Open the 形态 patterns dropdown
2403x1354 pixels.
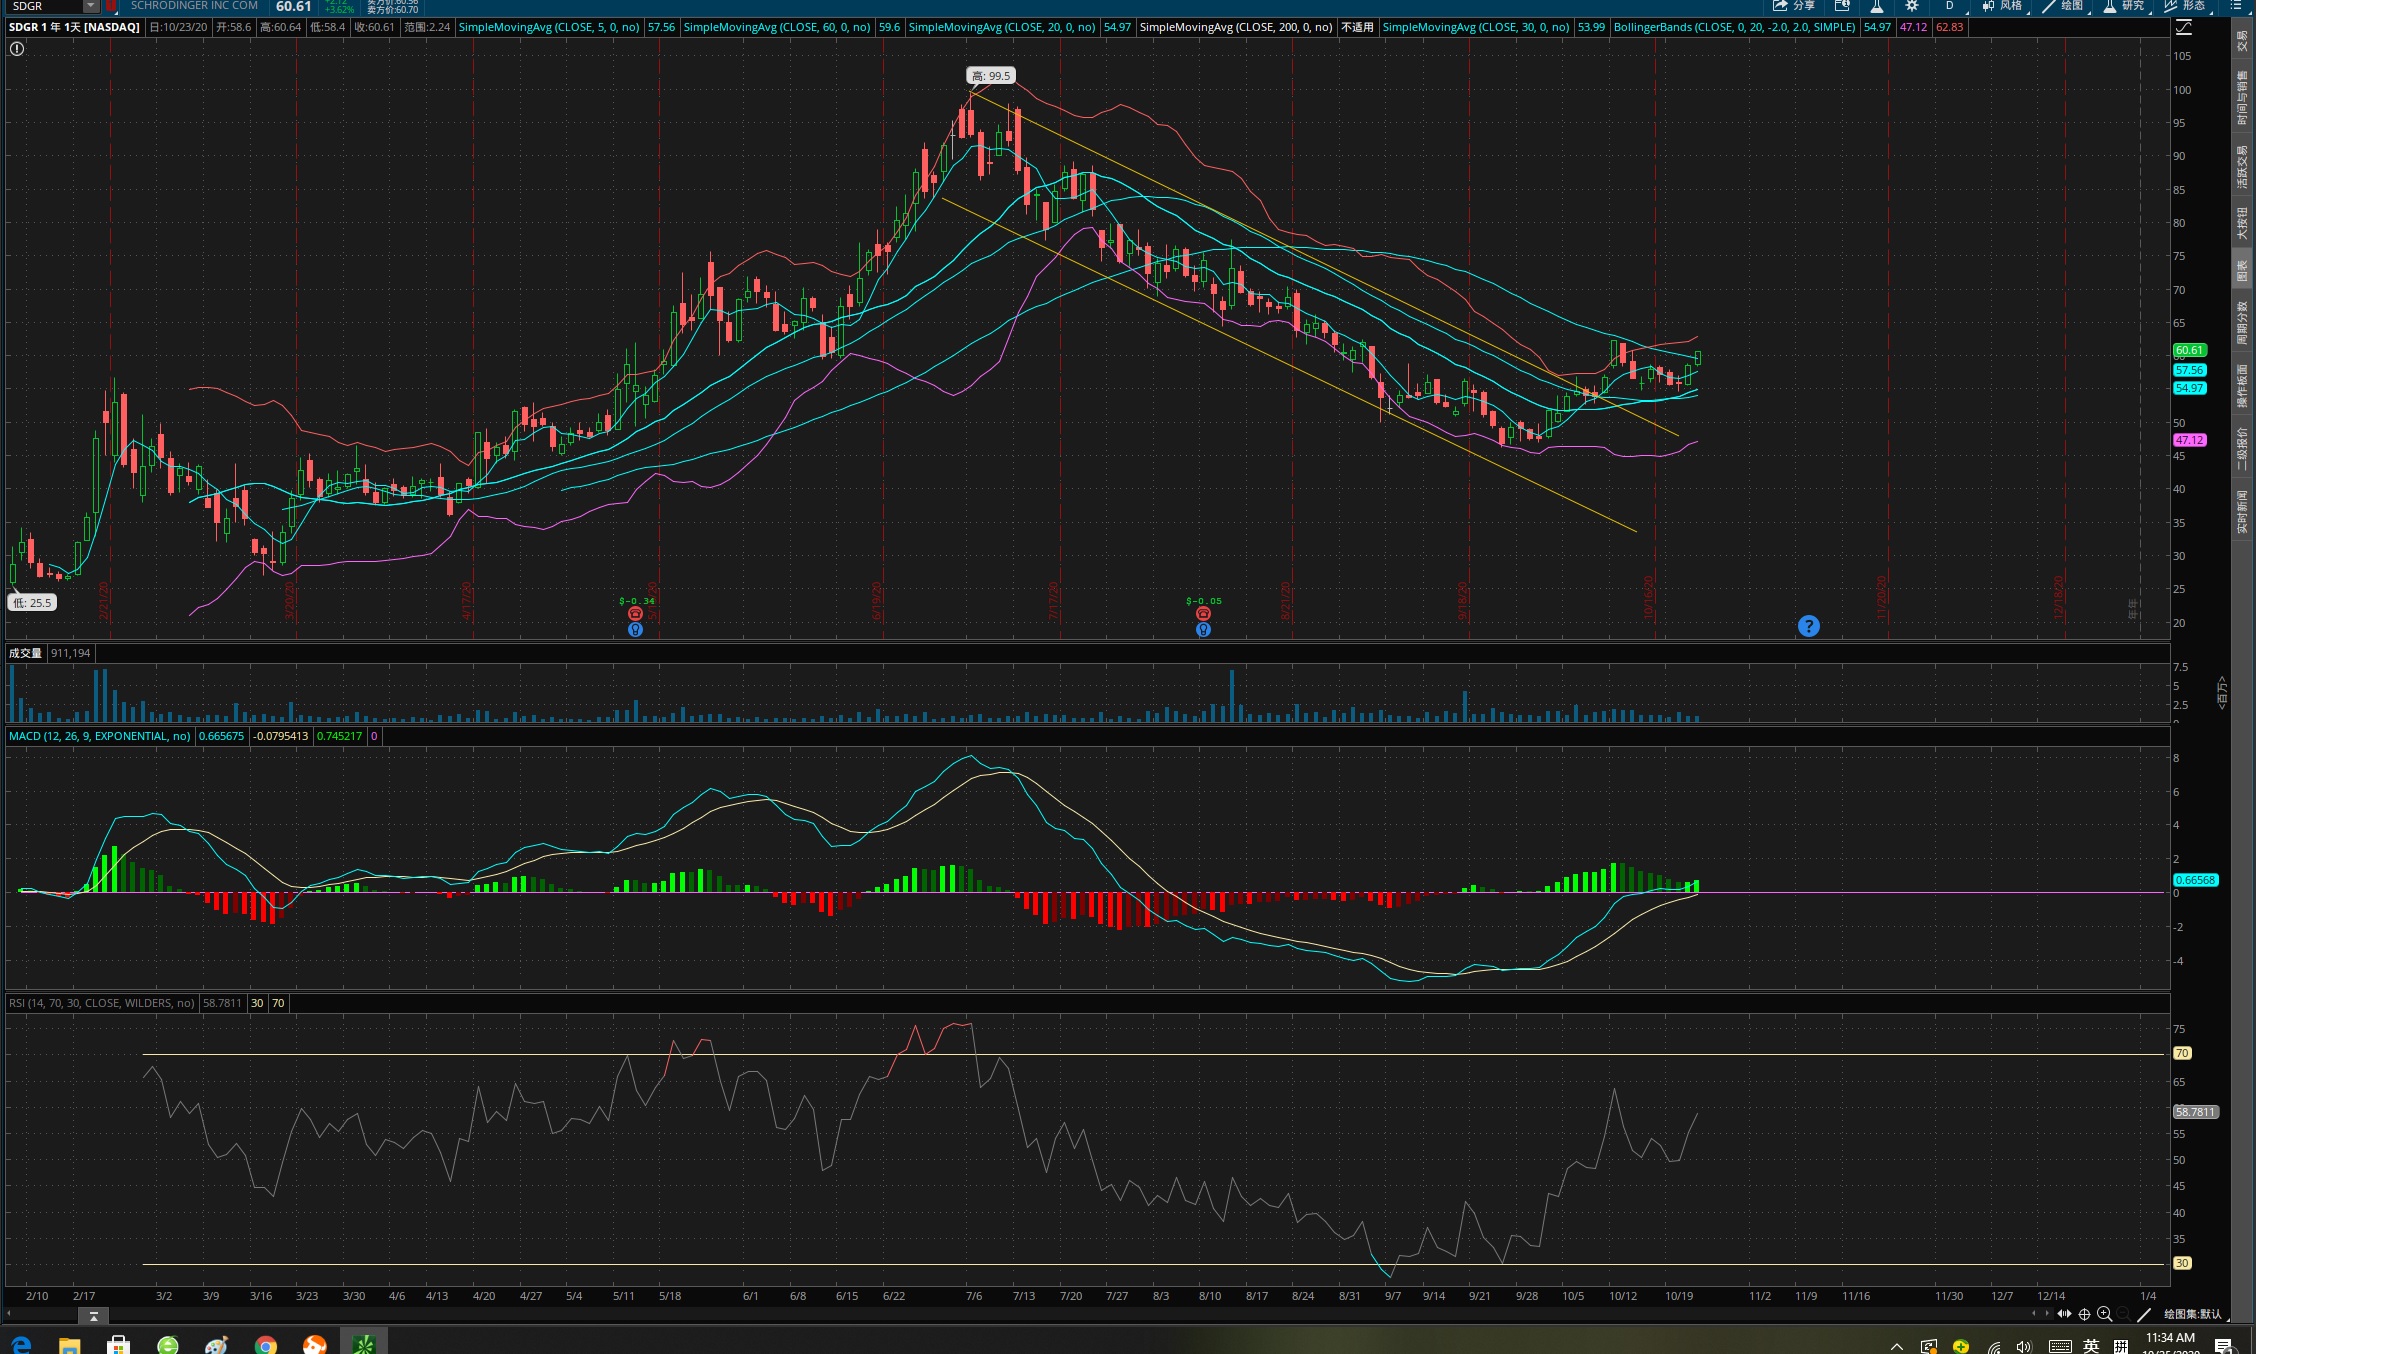pyautogui.click(x=2186, y=6)
